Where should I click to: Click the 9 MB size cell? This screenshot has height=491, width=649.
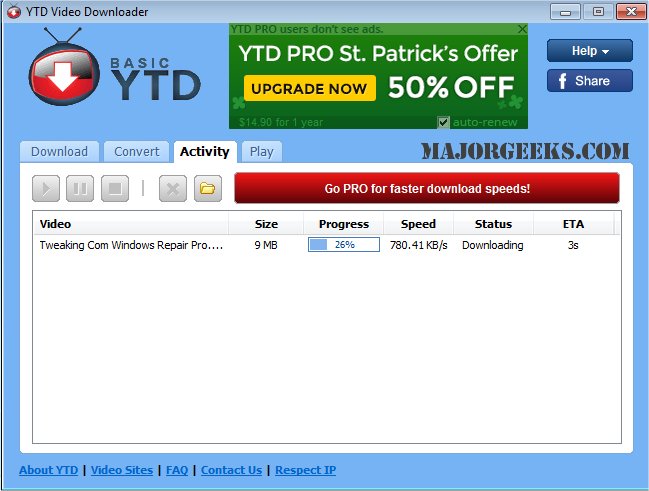[266, 245]
